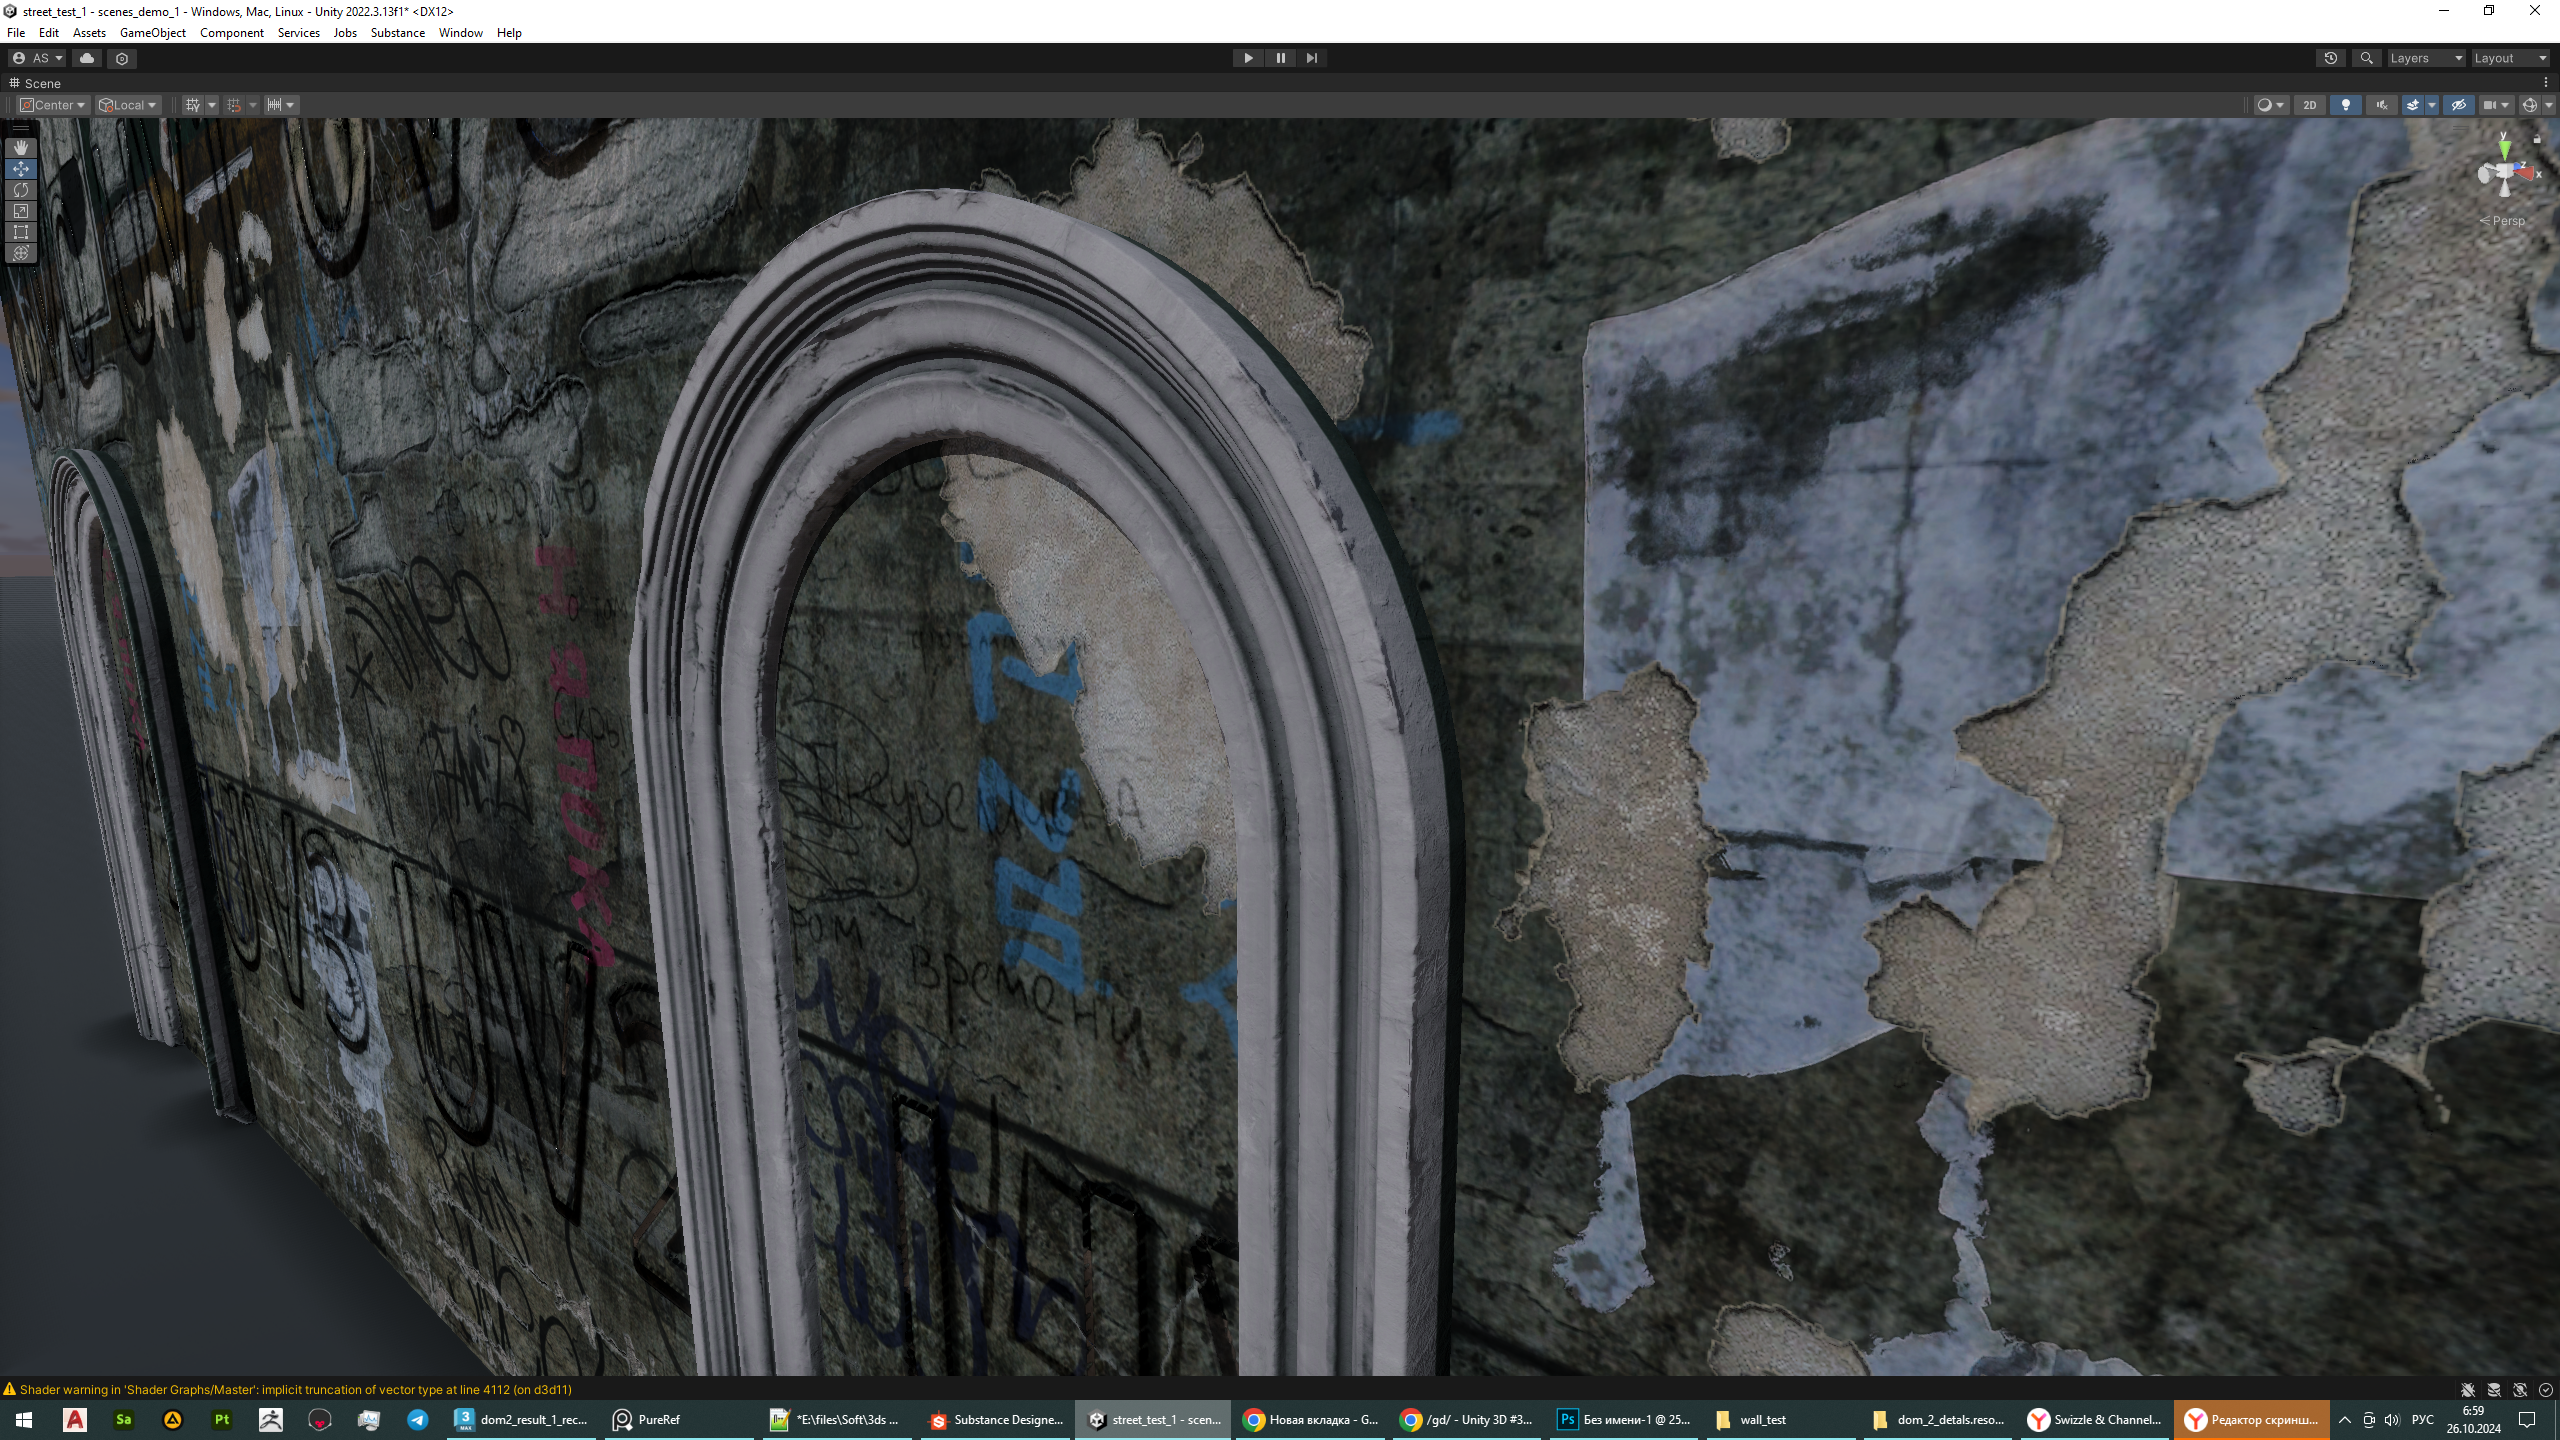2560x1440 pixels.
Task: Select the Scale tool
Action: point(20,211)
